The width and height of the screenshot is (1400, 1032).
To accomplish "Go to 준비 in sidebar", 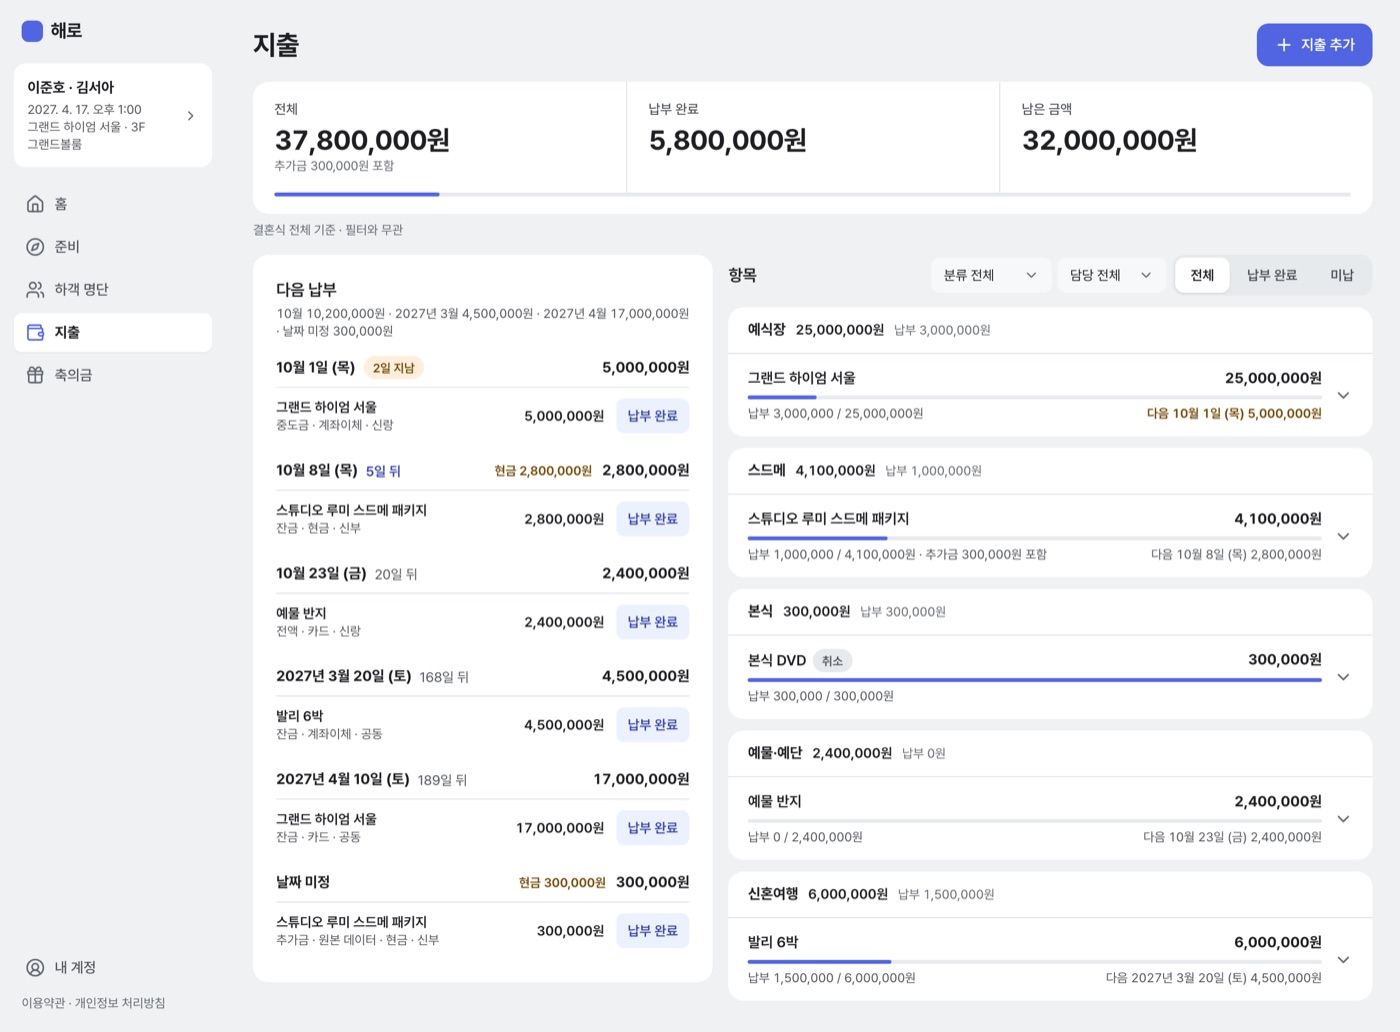I will [x=113, y=247].
